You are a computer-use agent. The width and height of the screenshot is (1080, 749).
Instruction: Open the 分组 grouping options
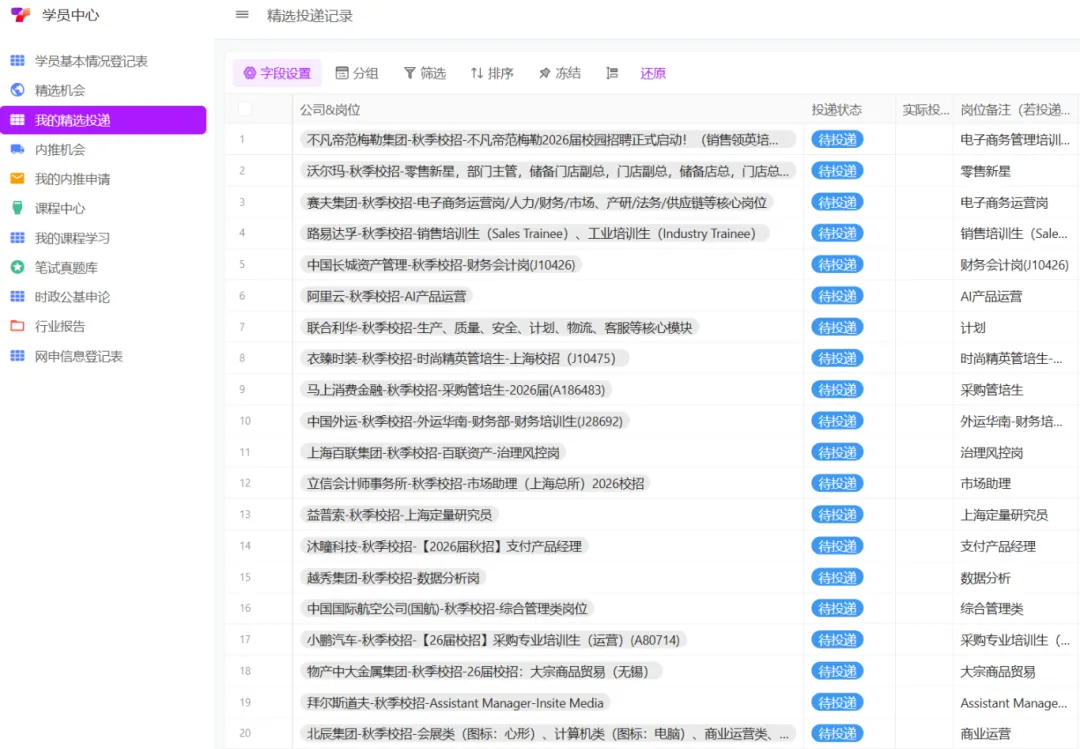pos(357,73)
